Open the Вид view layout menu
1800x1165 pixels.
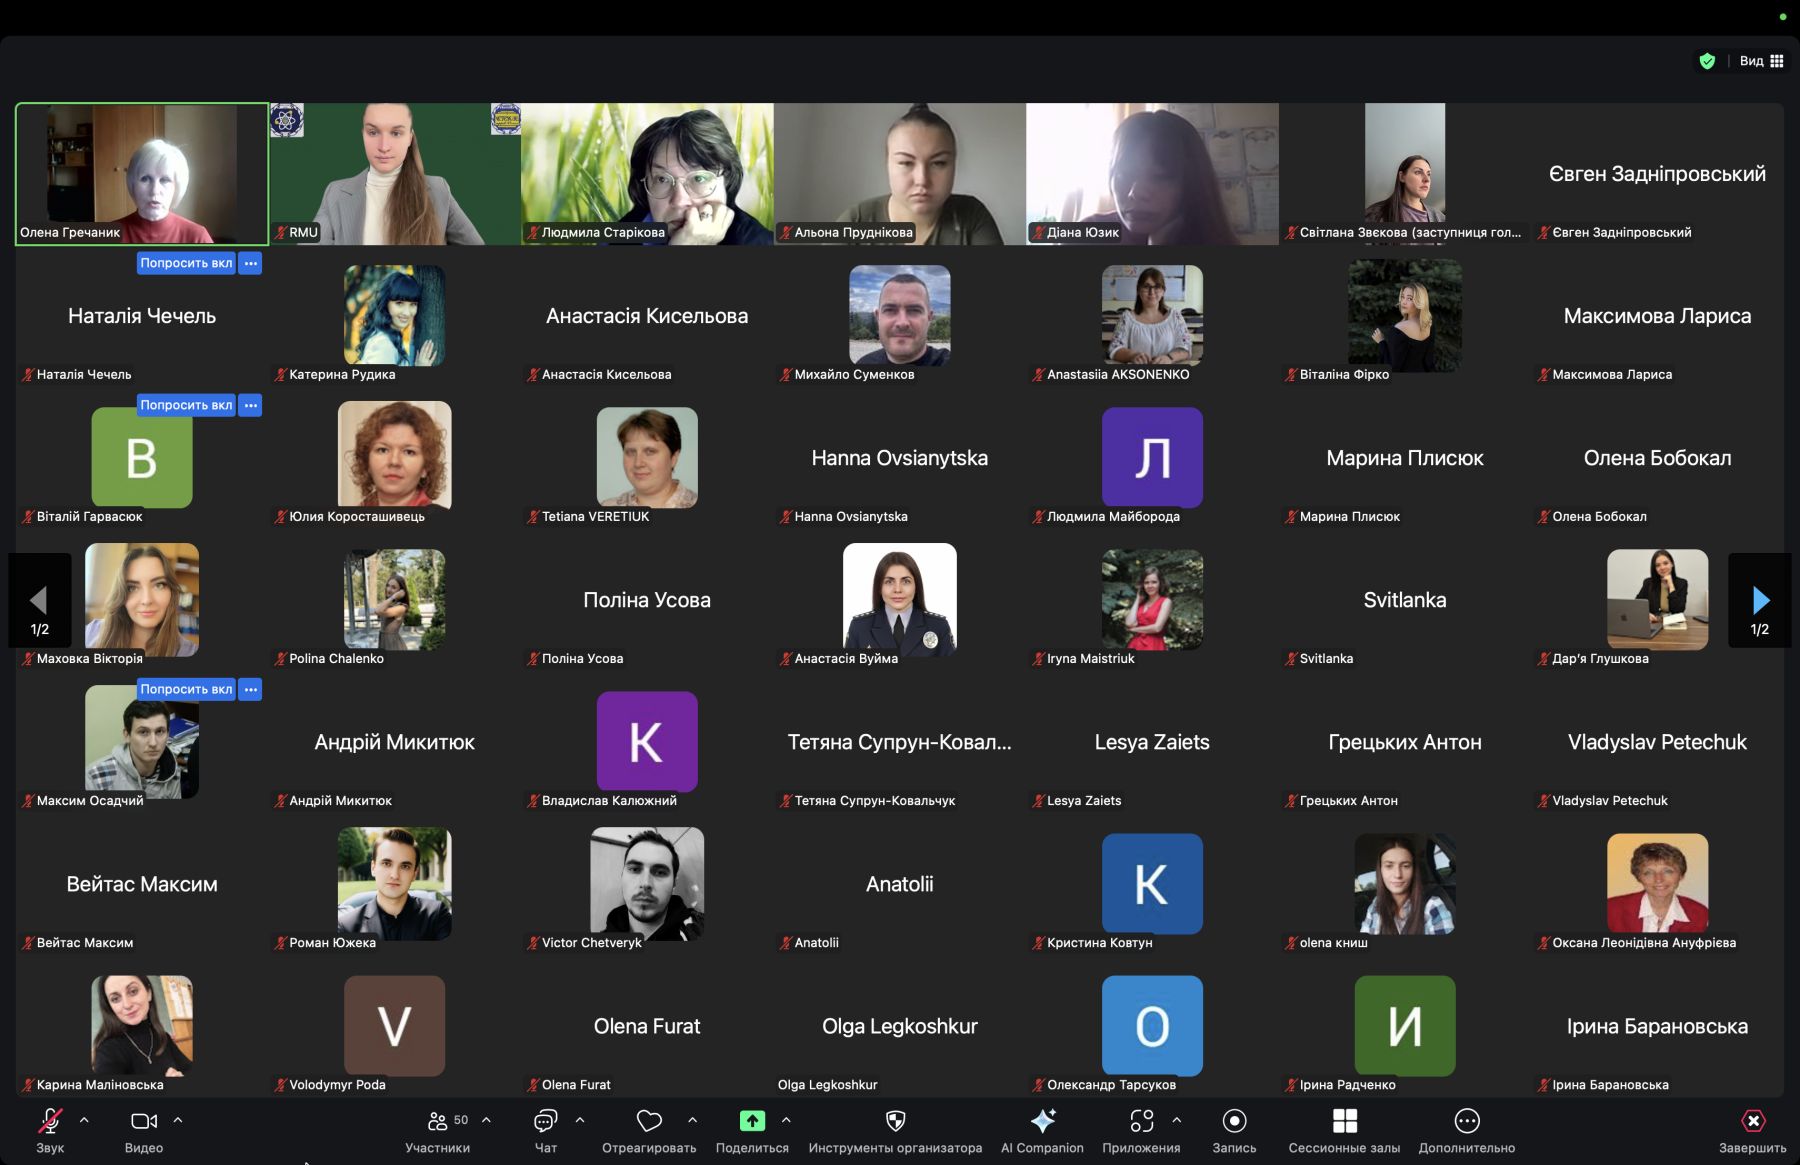1762,61
